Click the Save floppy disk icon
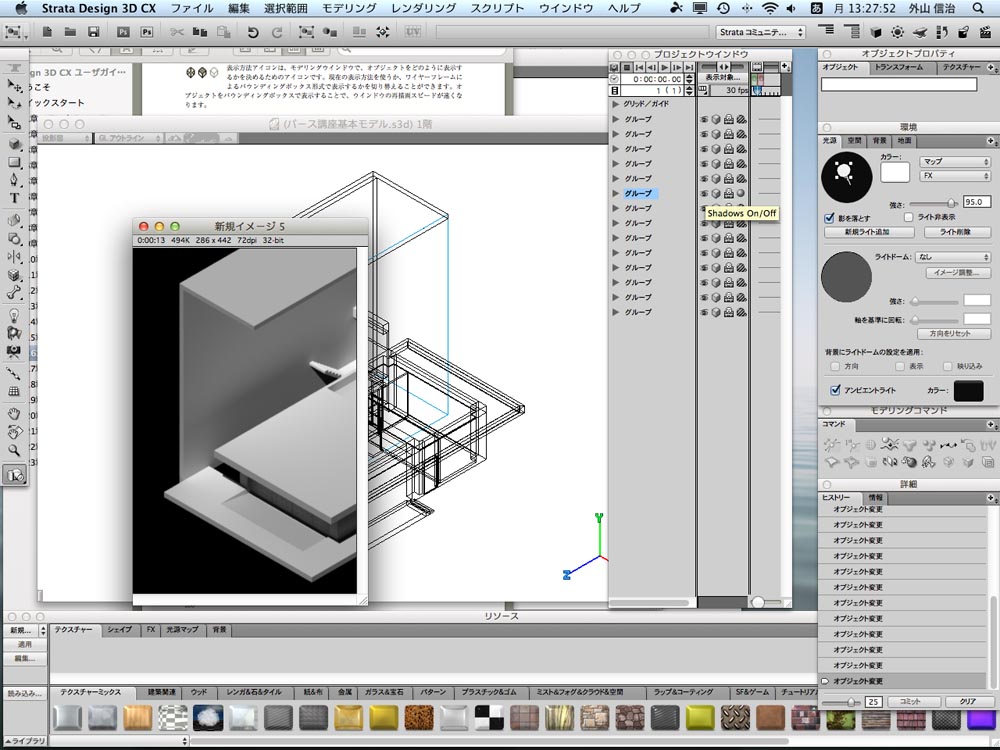The width and height of the screenshot is (1000, 750). tap(93, 32)
